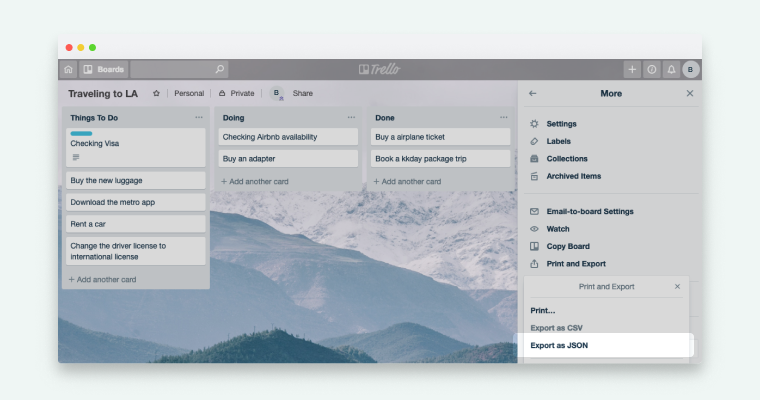Click the Share button
Image resolution: width=760 pixels, height=400 pixels.
pyautogui.click(x=302, y=93)
